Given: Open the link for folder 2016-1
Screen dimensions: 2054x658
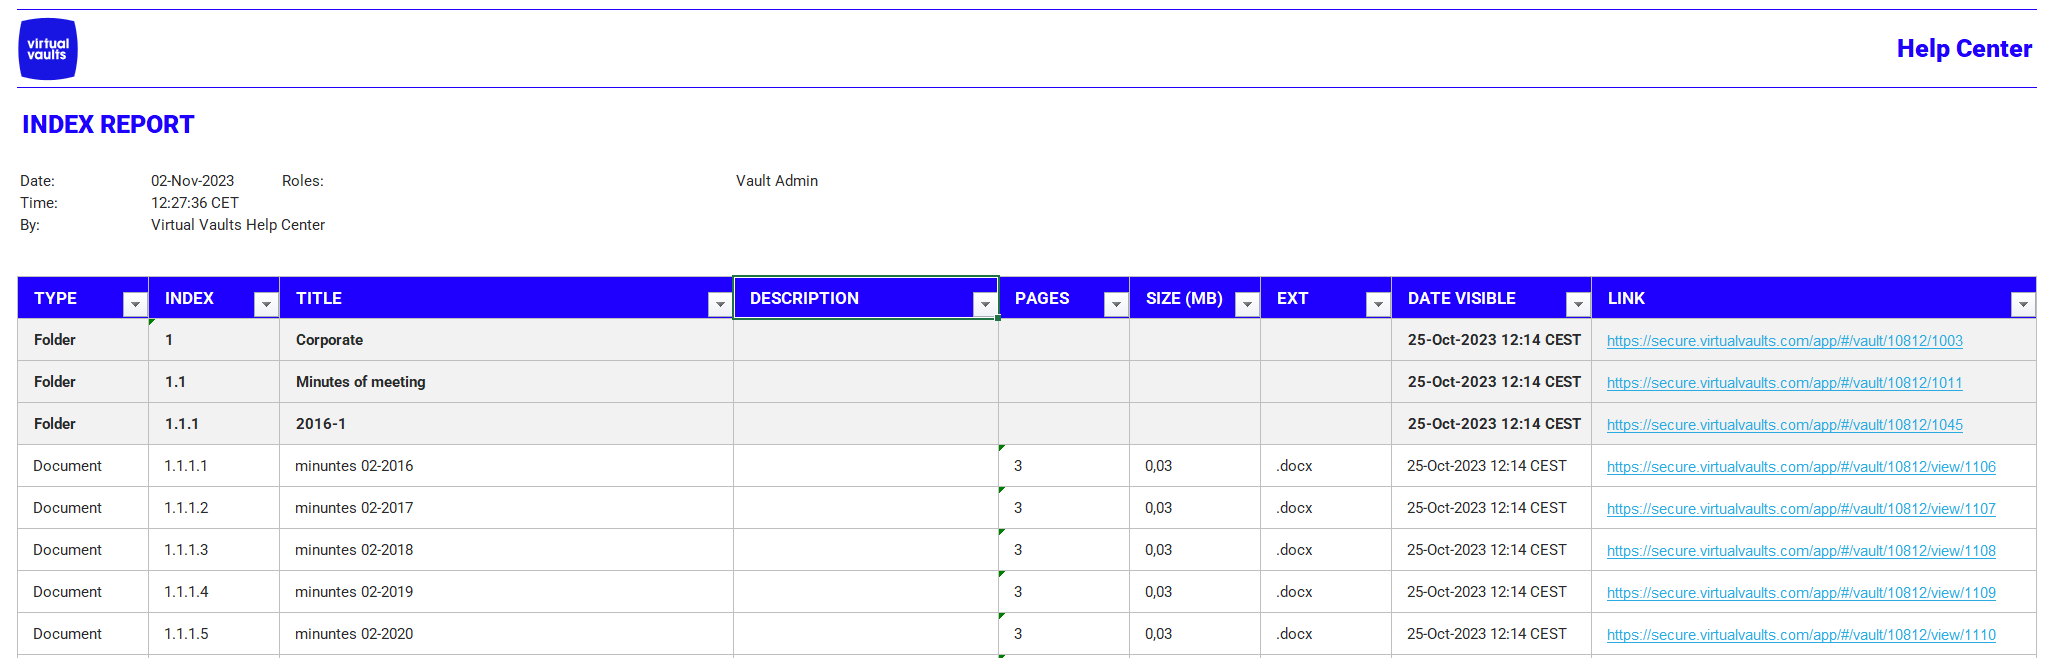Looking at the screenshot, I should coord(1784,425).
